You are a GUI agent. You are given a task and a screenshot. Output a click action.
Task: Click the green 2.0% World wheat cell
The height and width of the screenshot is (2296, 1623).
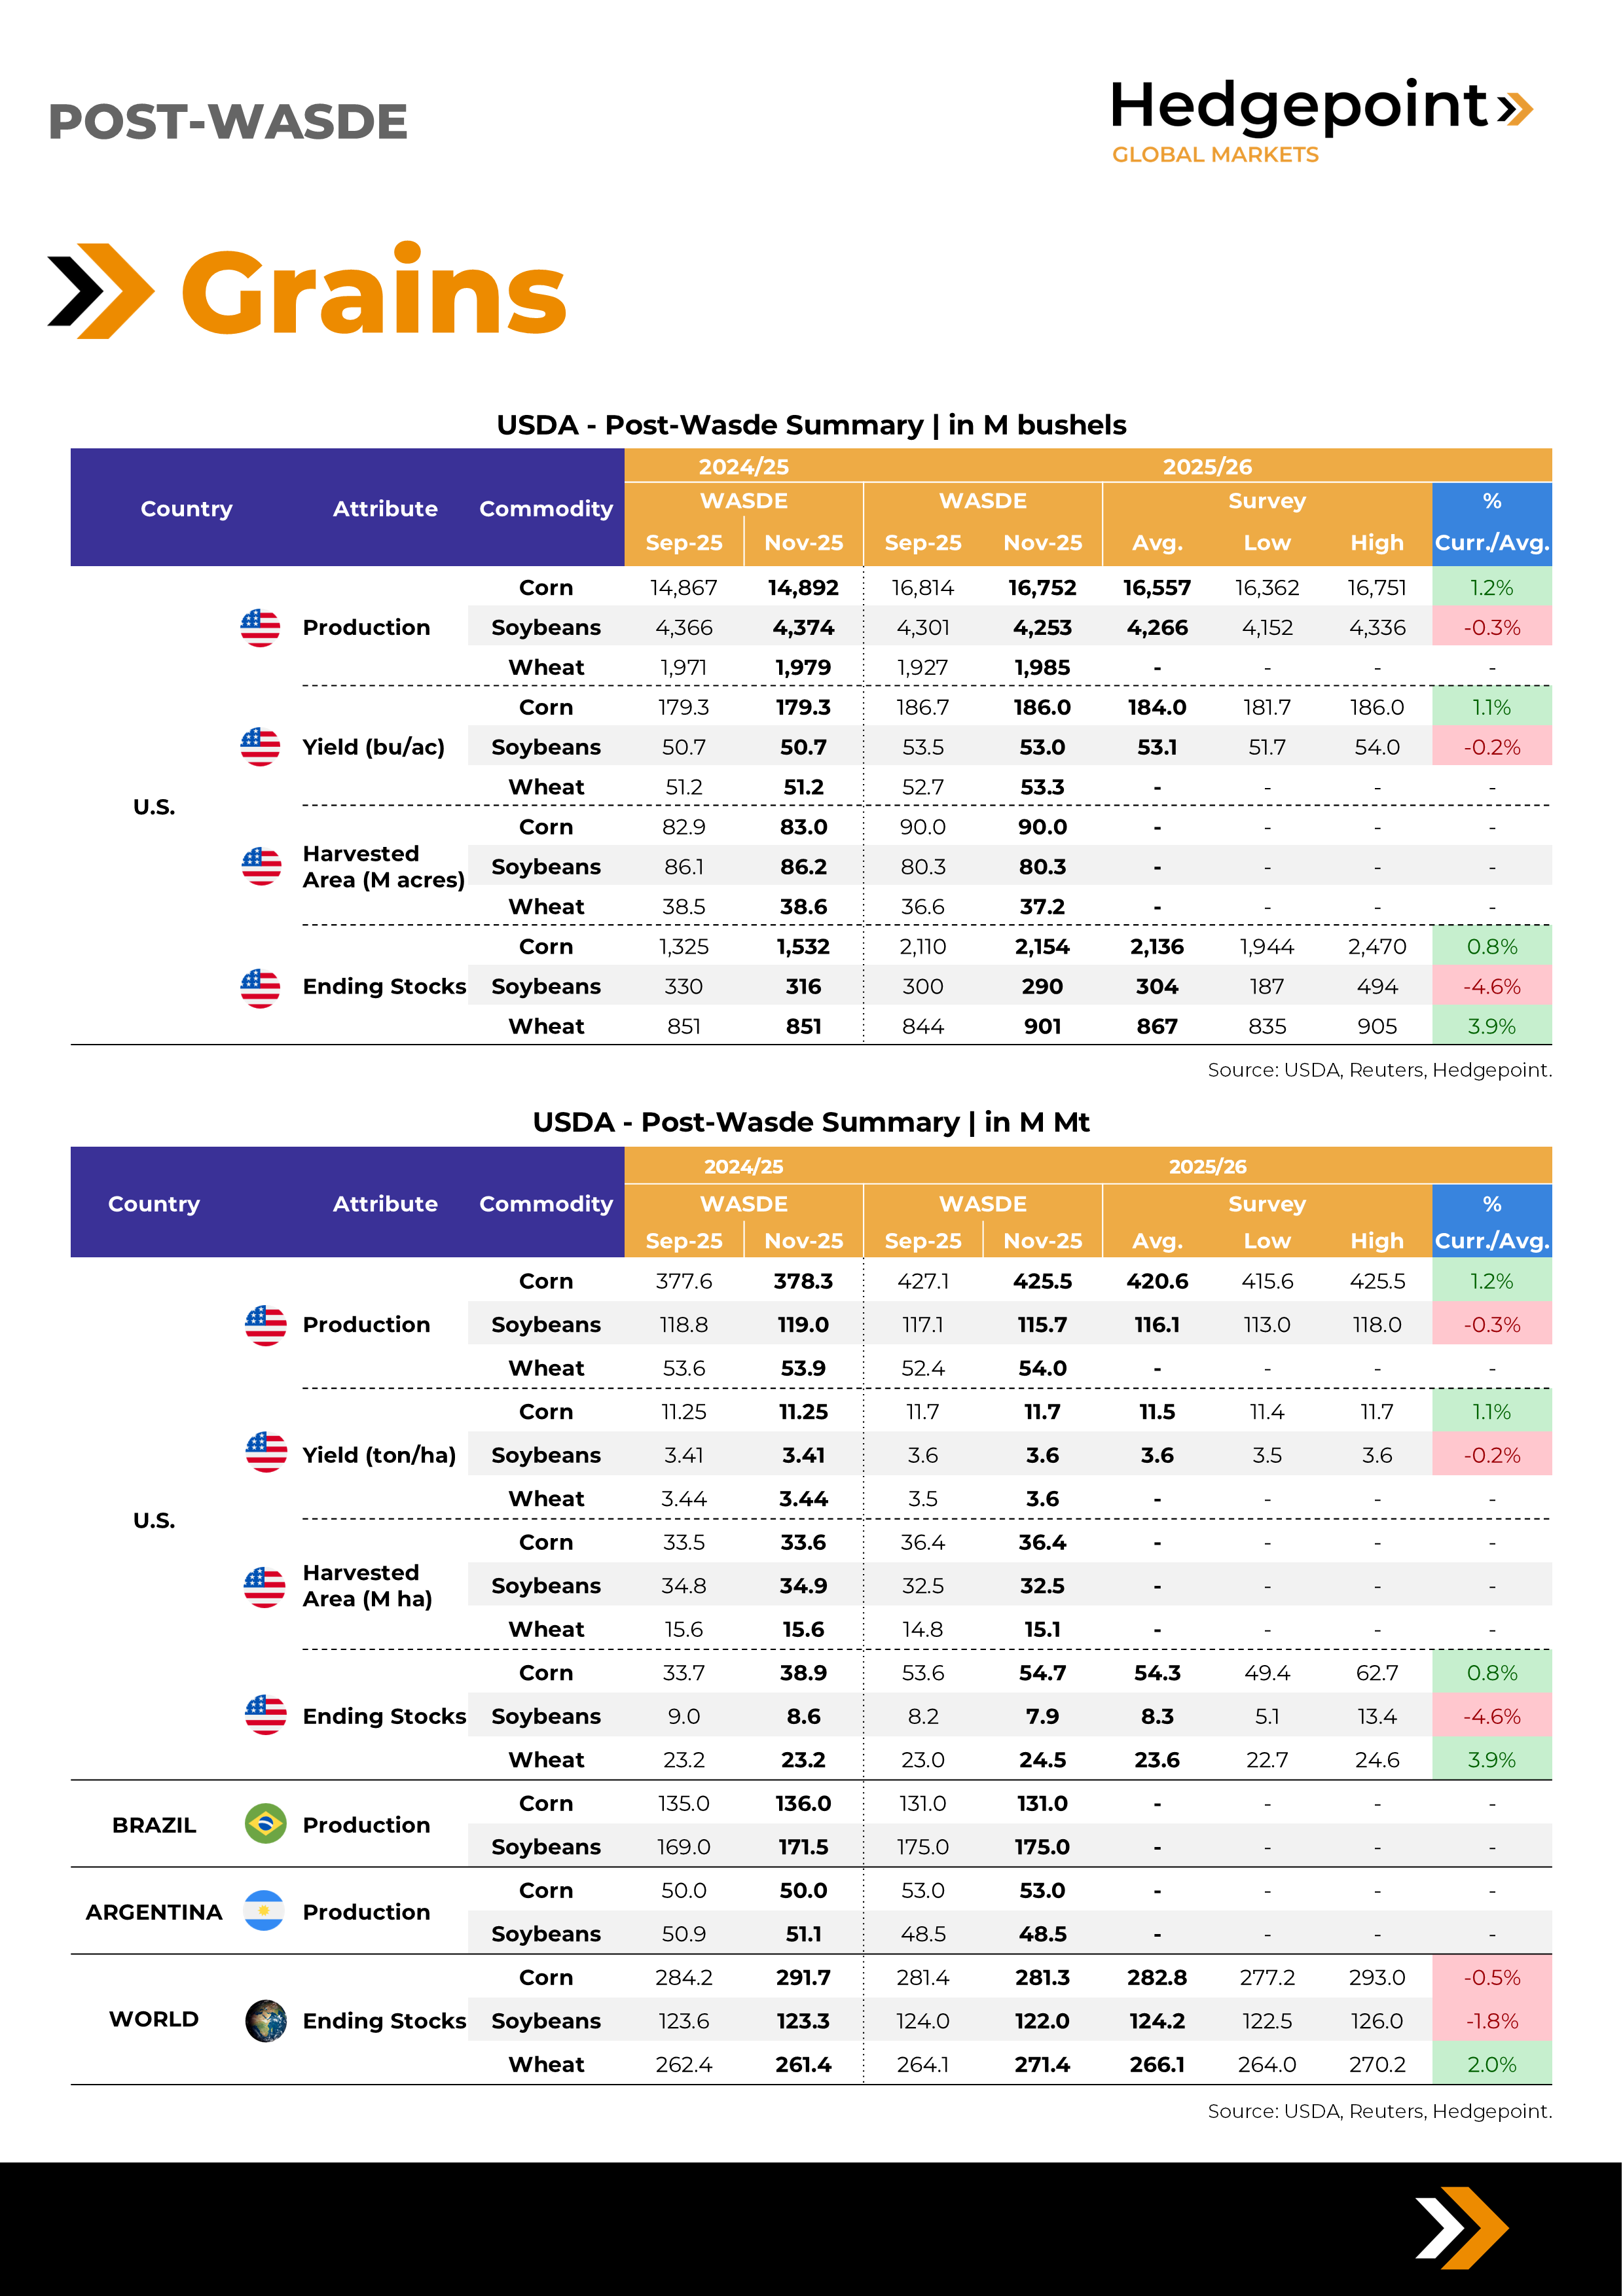click(x=1491, y=2064)
